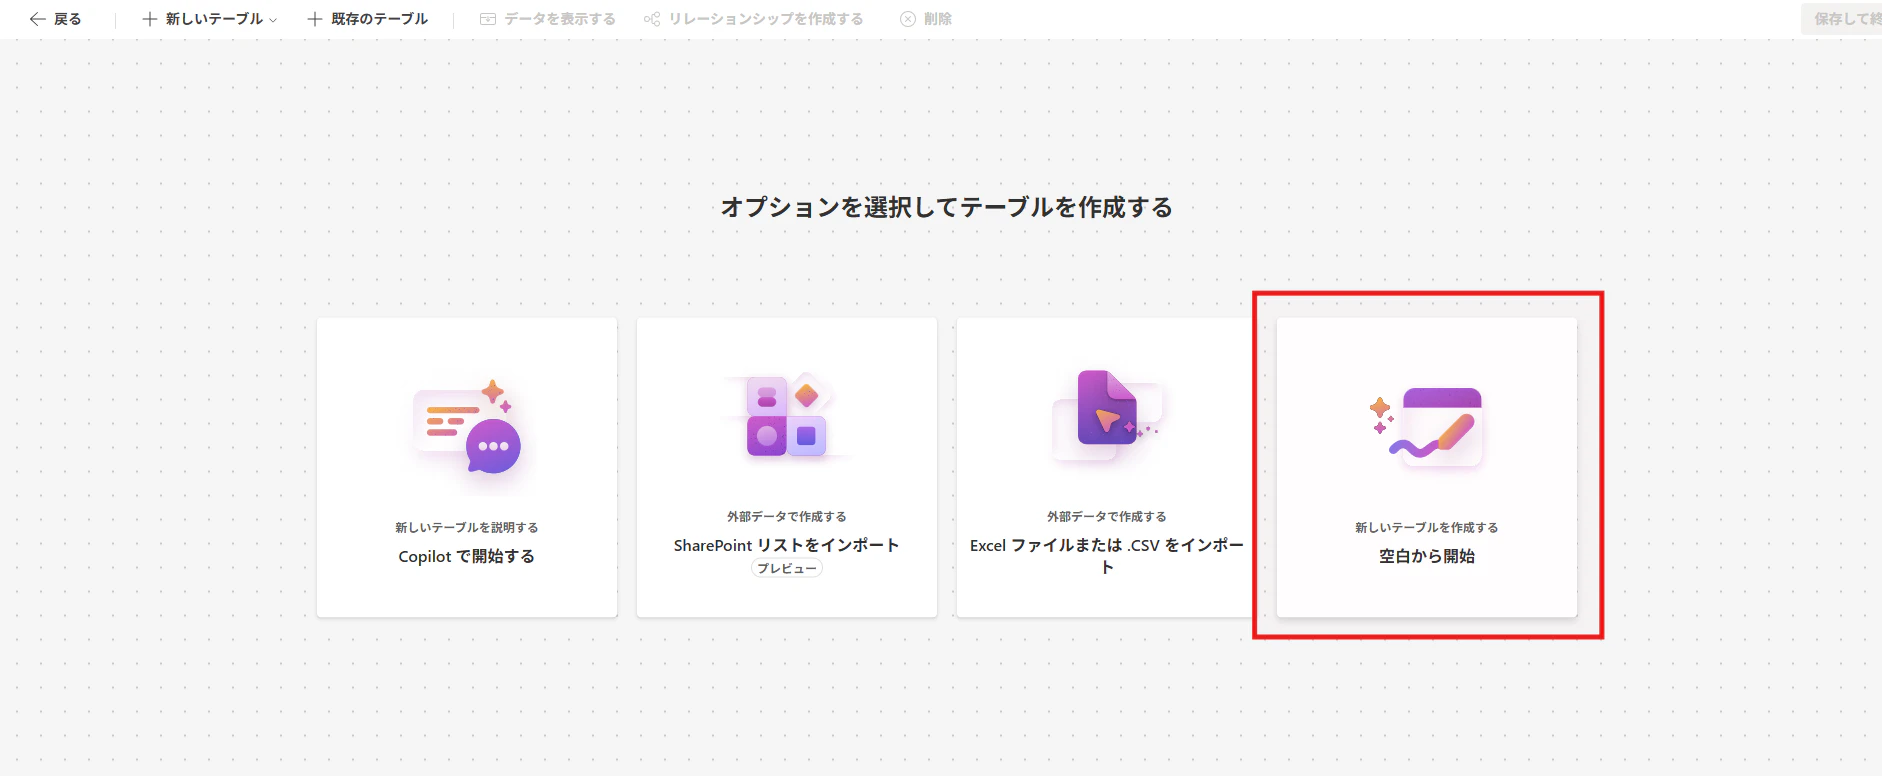Image resolution: width=1882 pixels, height=776 pixels.
Task: Select 既存のテーブル in the toolbar
Action: [368, 19]
